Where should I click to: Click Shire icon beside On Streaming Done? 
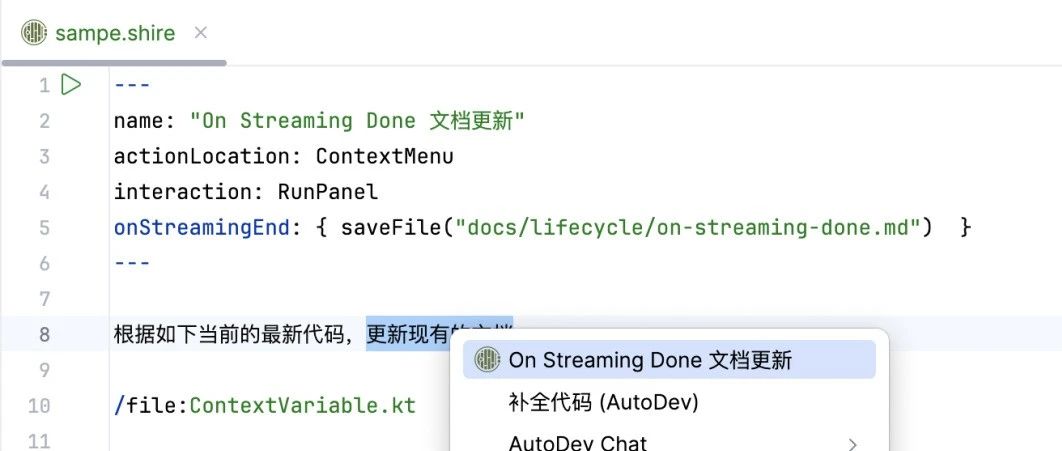pos(487,360)
